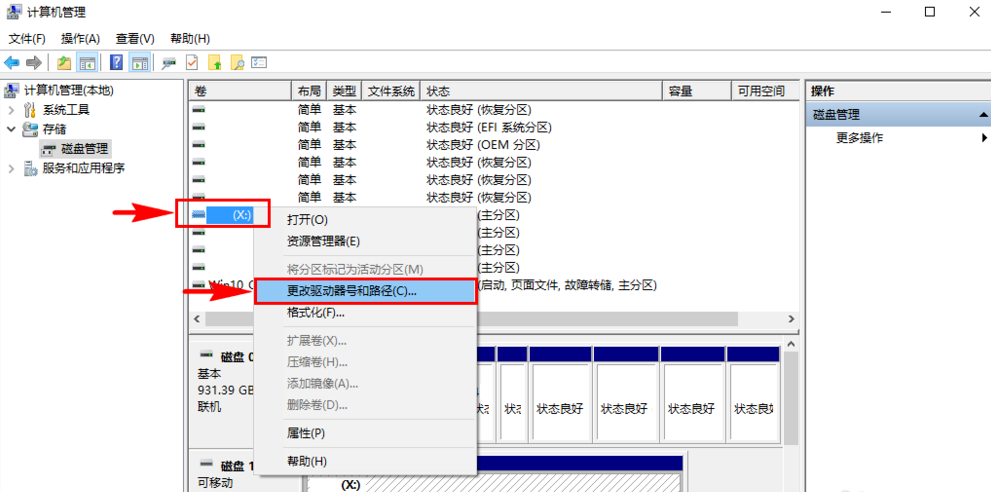Select 格式化(F)... in context menu

point(365,312)
